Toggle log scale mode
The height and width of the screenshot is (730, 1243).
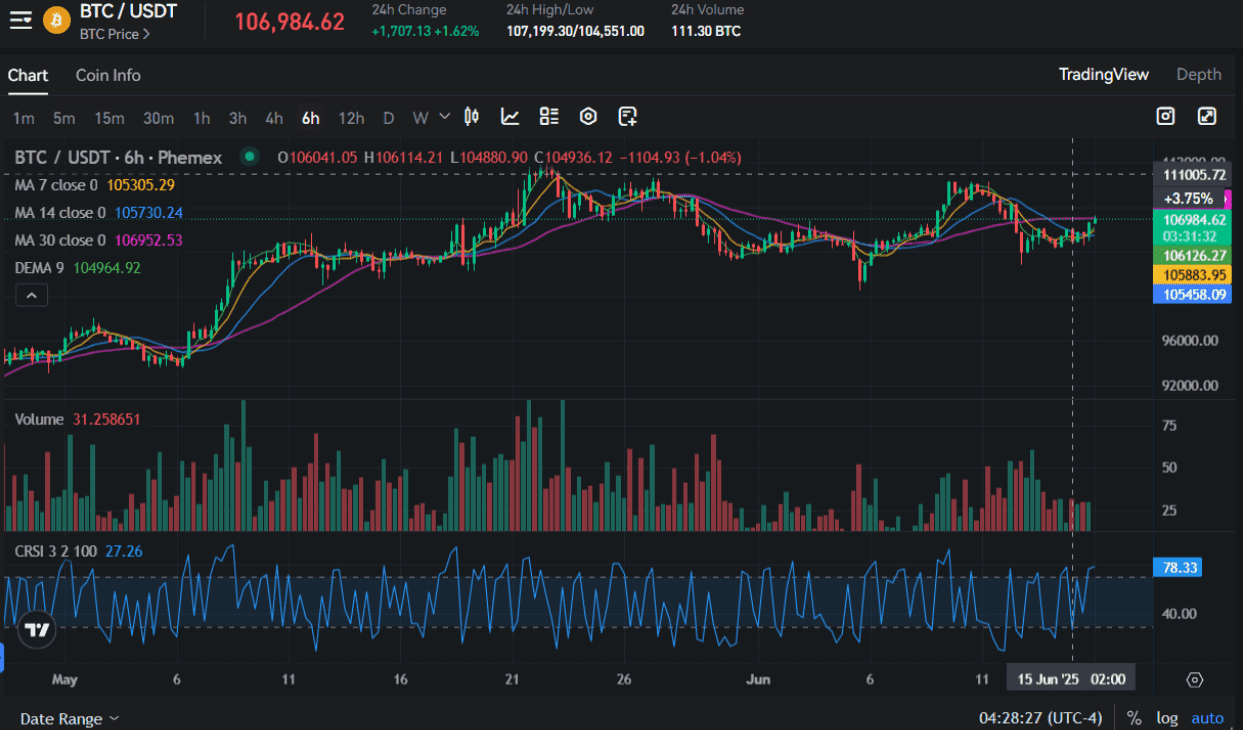tap(1166, 718)
